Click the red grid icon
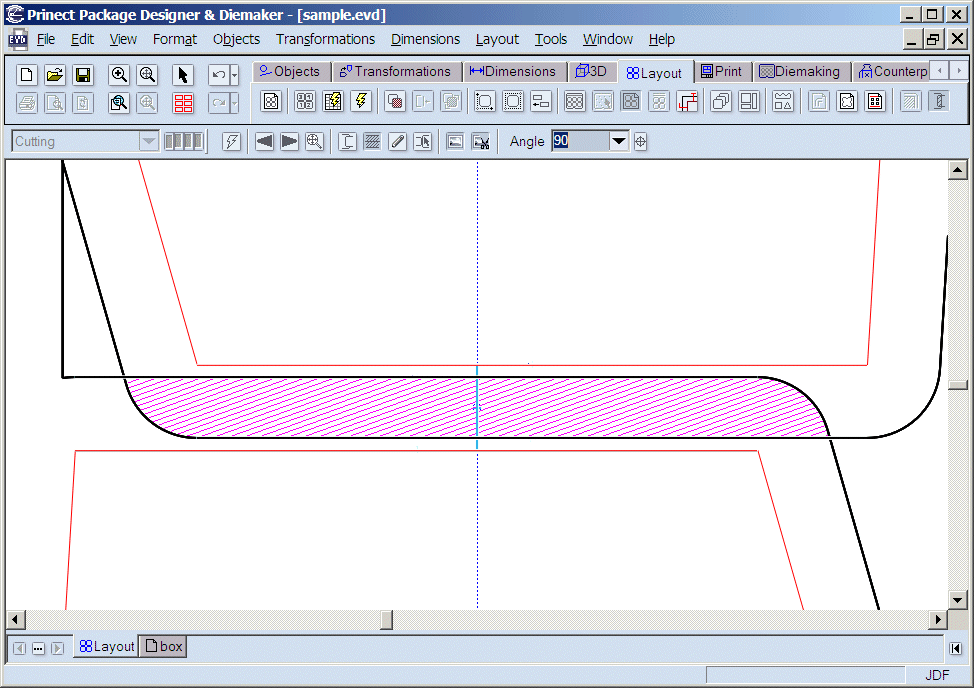 coord(183,102)
